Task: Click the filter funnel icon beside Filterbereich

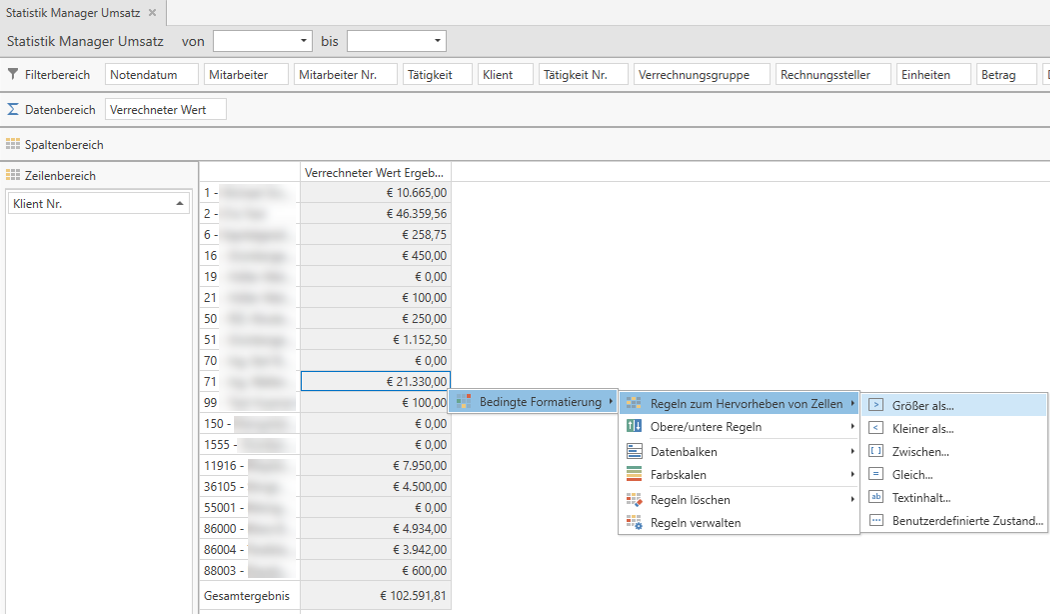Action: (x=13, y=74)
